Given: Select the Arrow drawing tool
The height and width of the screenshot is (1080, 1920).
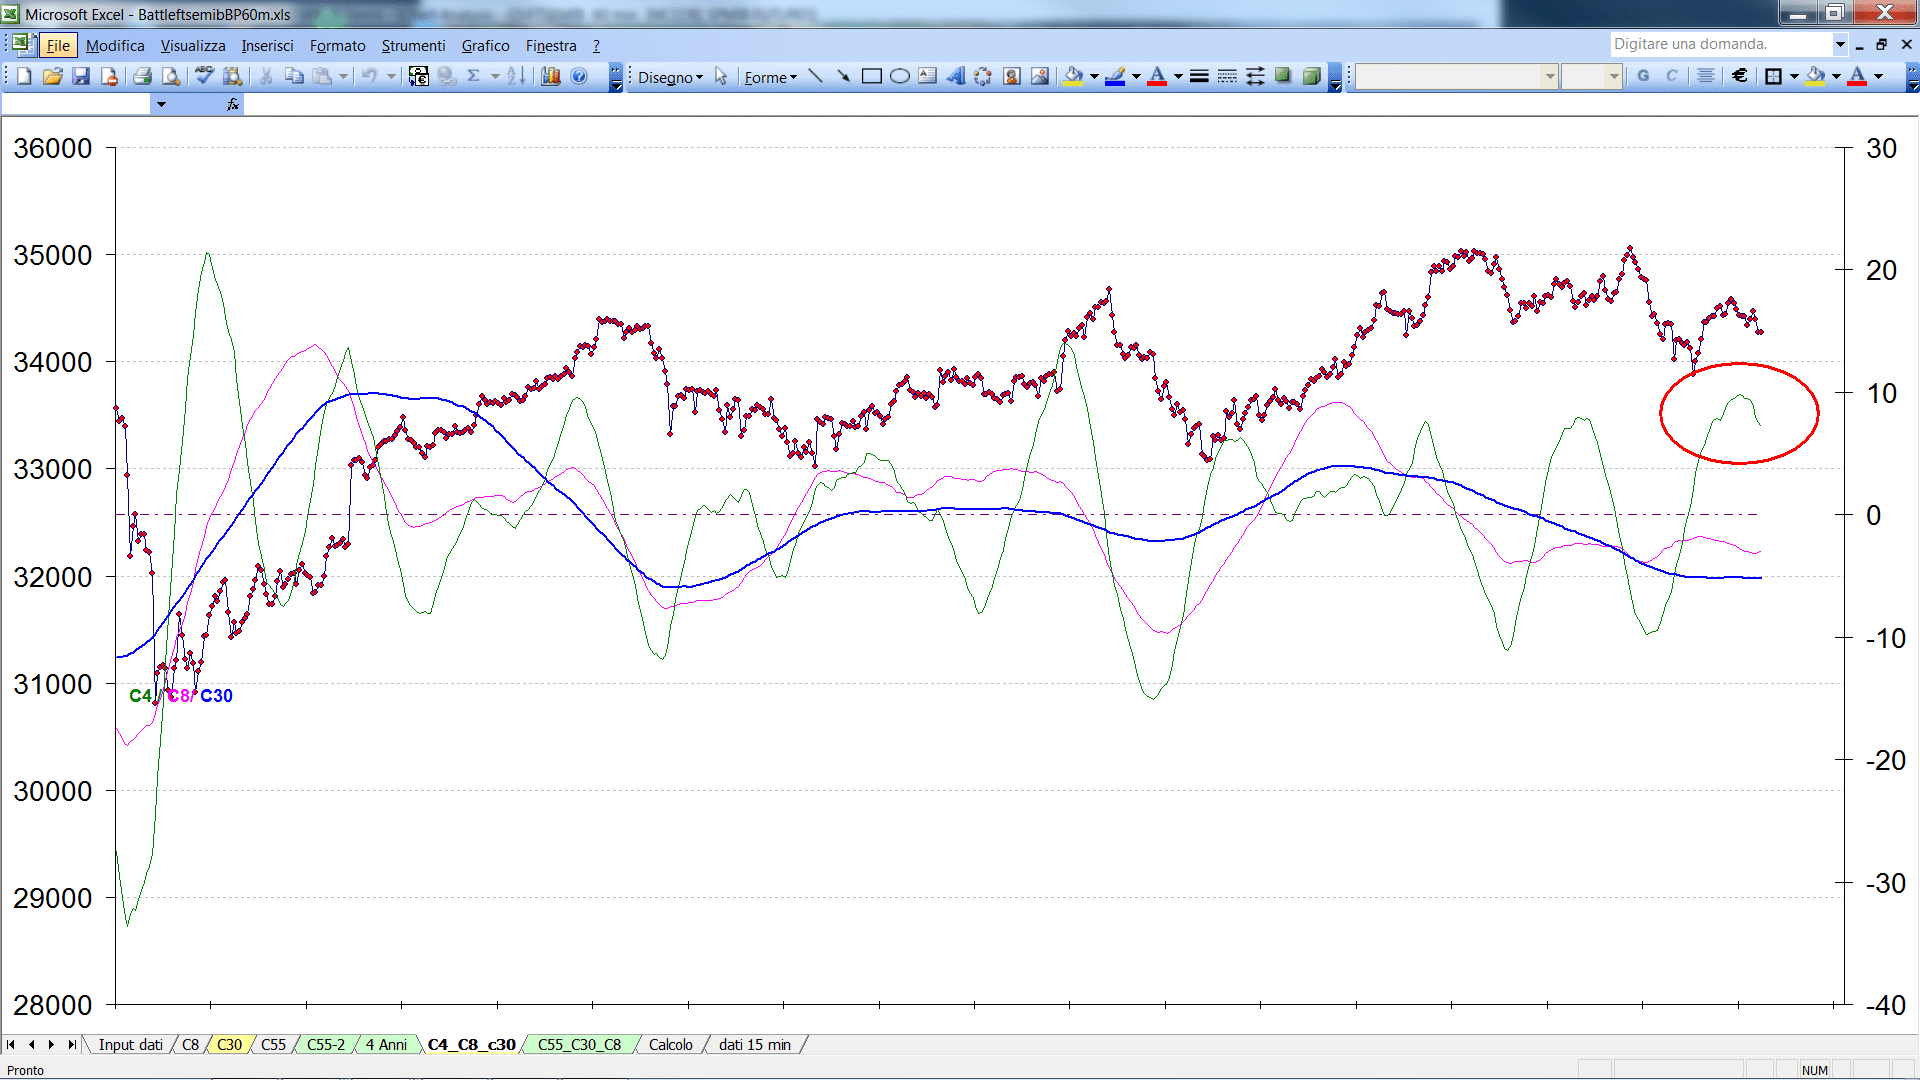Looking at the screenshot, I should [x=843, y=76].
